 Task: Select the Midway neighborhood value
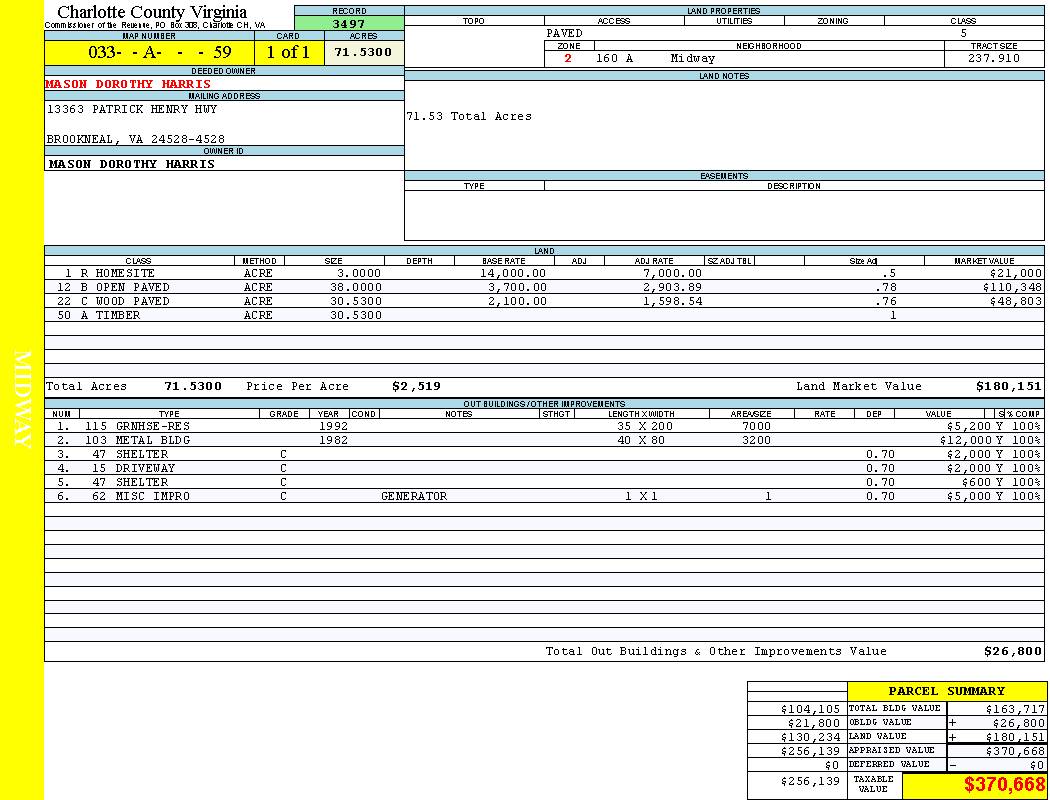click(693, 59)
